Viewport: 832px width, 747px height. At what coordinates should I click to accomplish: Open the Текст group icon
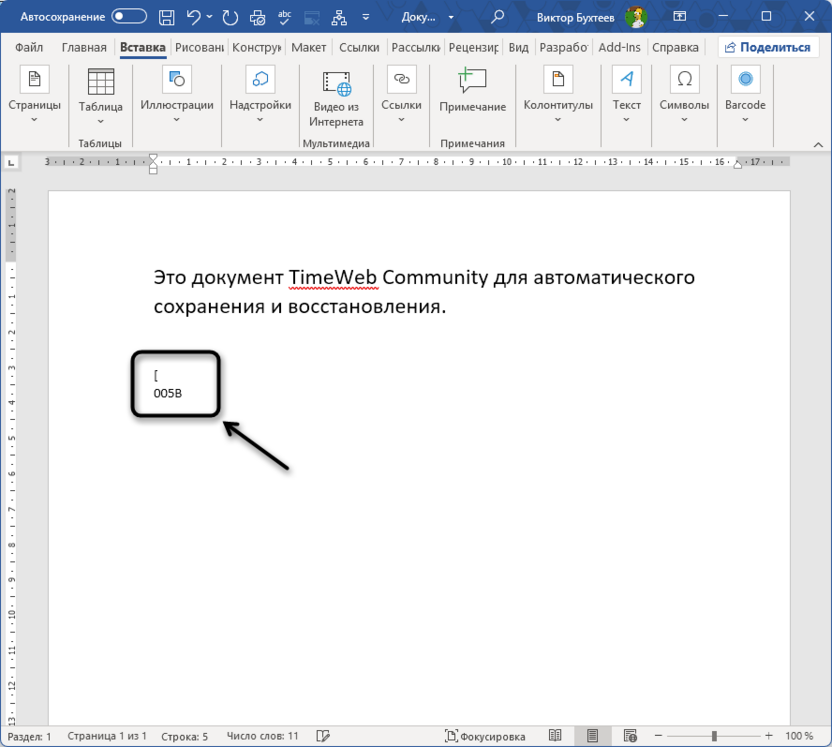pos(627,79)
